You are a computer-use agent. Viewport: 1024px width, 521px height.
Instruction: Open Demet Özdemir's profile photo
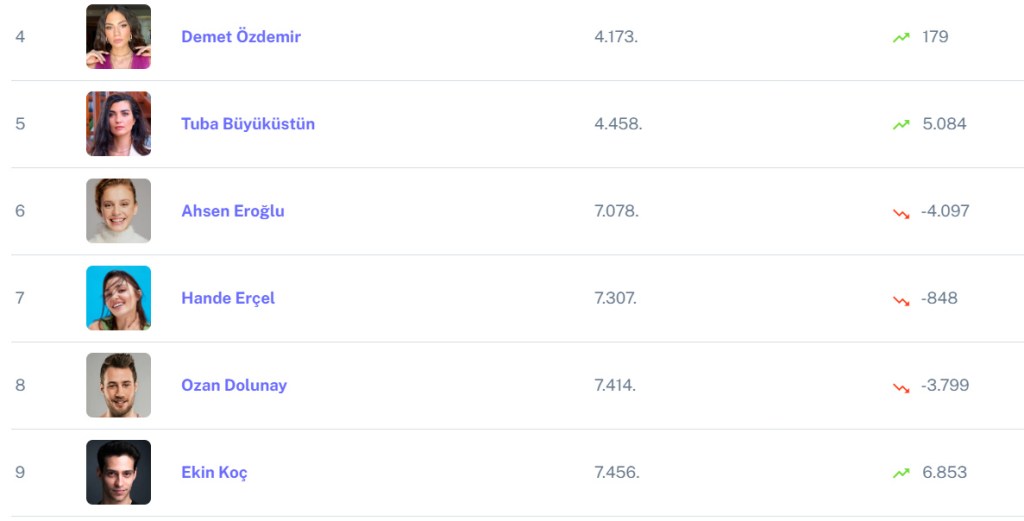click(118, 37)
